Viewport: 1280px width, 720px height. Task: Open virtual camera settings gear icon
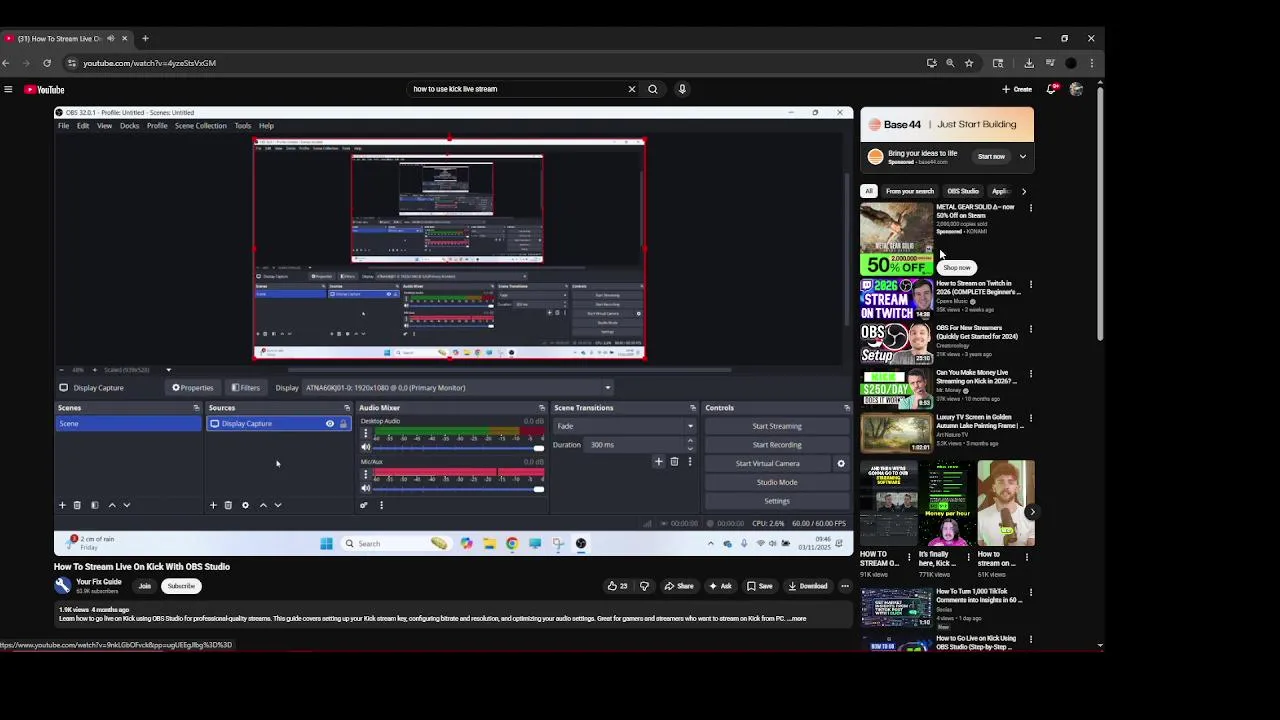[841, 463]
